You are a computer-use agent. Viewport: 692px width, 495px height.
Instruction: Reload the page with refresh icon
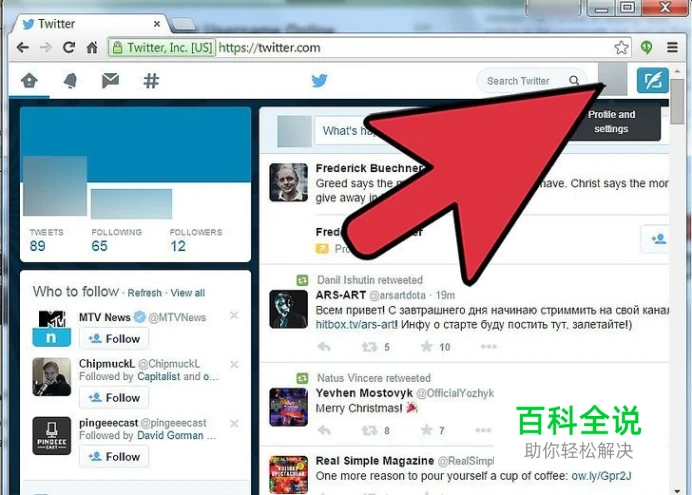[69, 47]
